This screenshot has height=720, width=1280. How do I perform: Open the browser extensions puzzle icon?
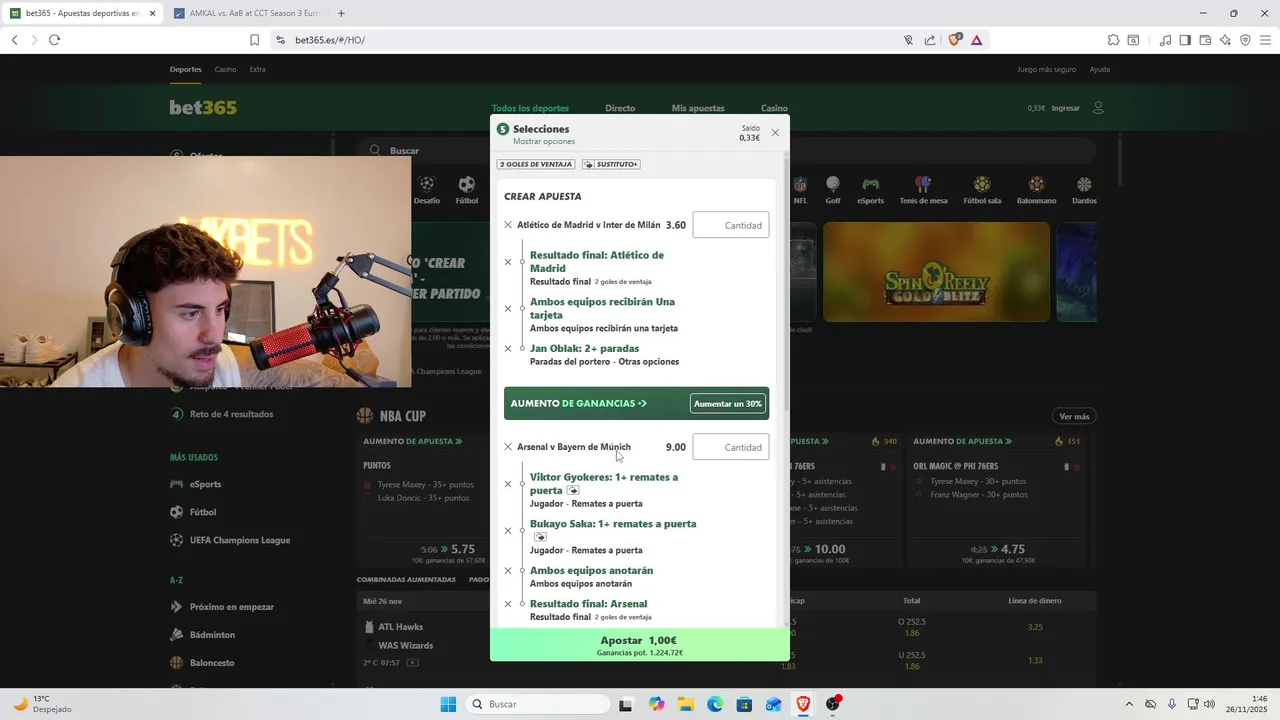click(x=1113, y=40)
